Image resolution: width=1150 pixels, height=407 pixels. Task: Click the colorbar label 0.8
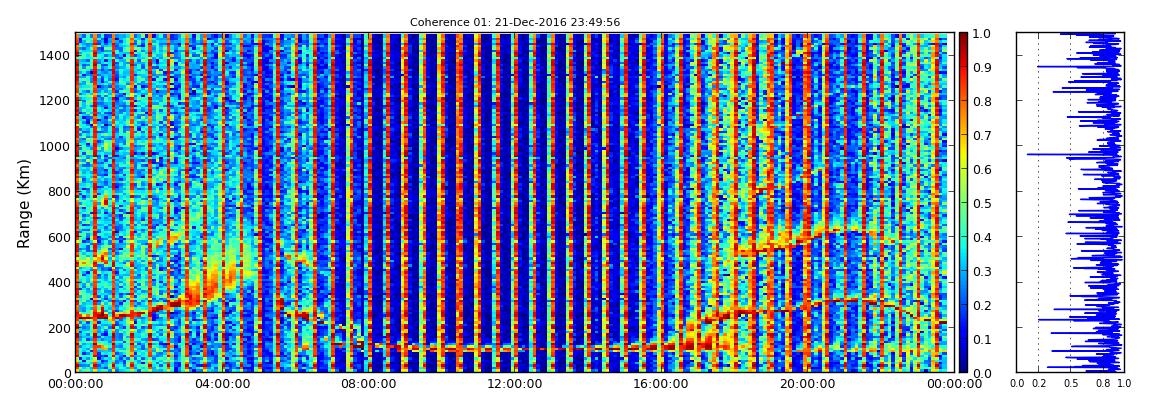click(984, 101)
